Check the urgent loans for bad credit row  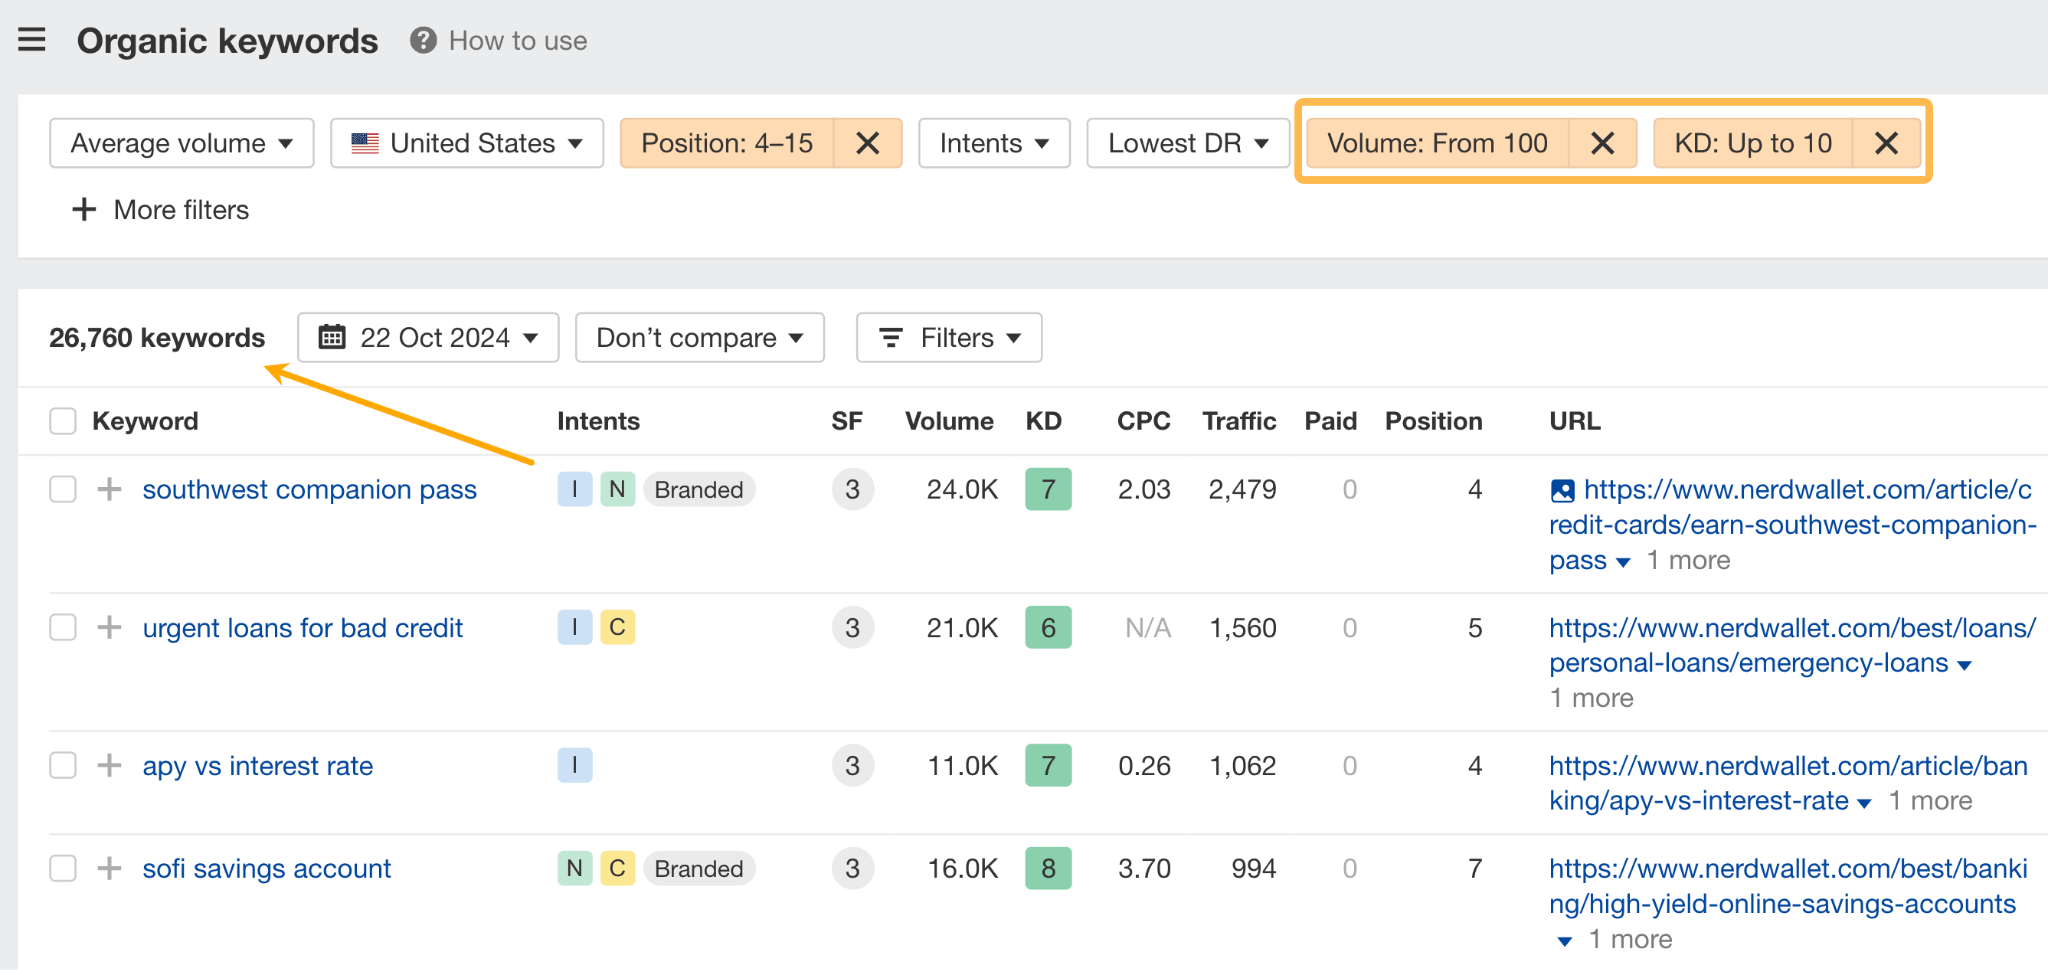pos(62,628)
